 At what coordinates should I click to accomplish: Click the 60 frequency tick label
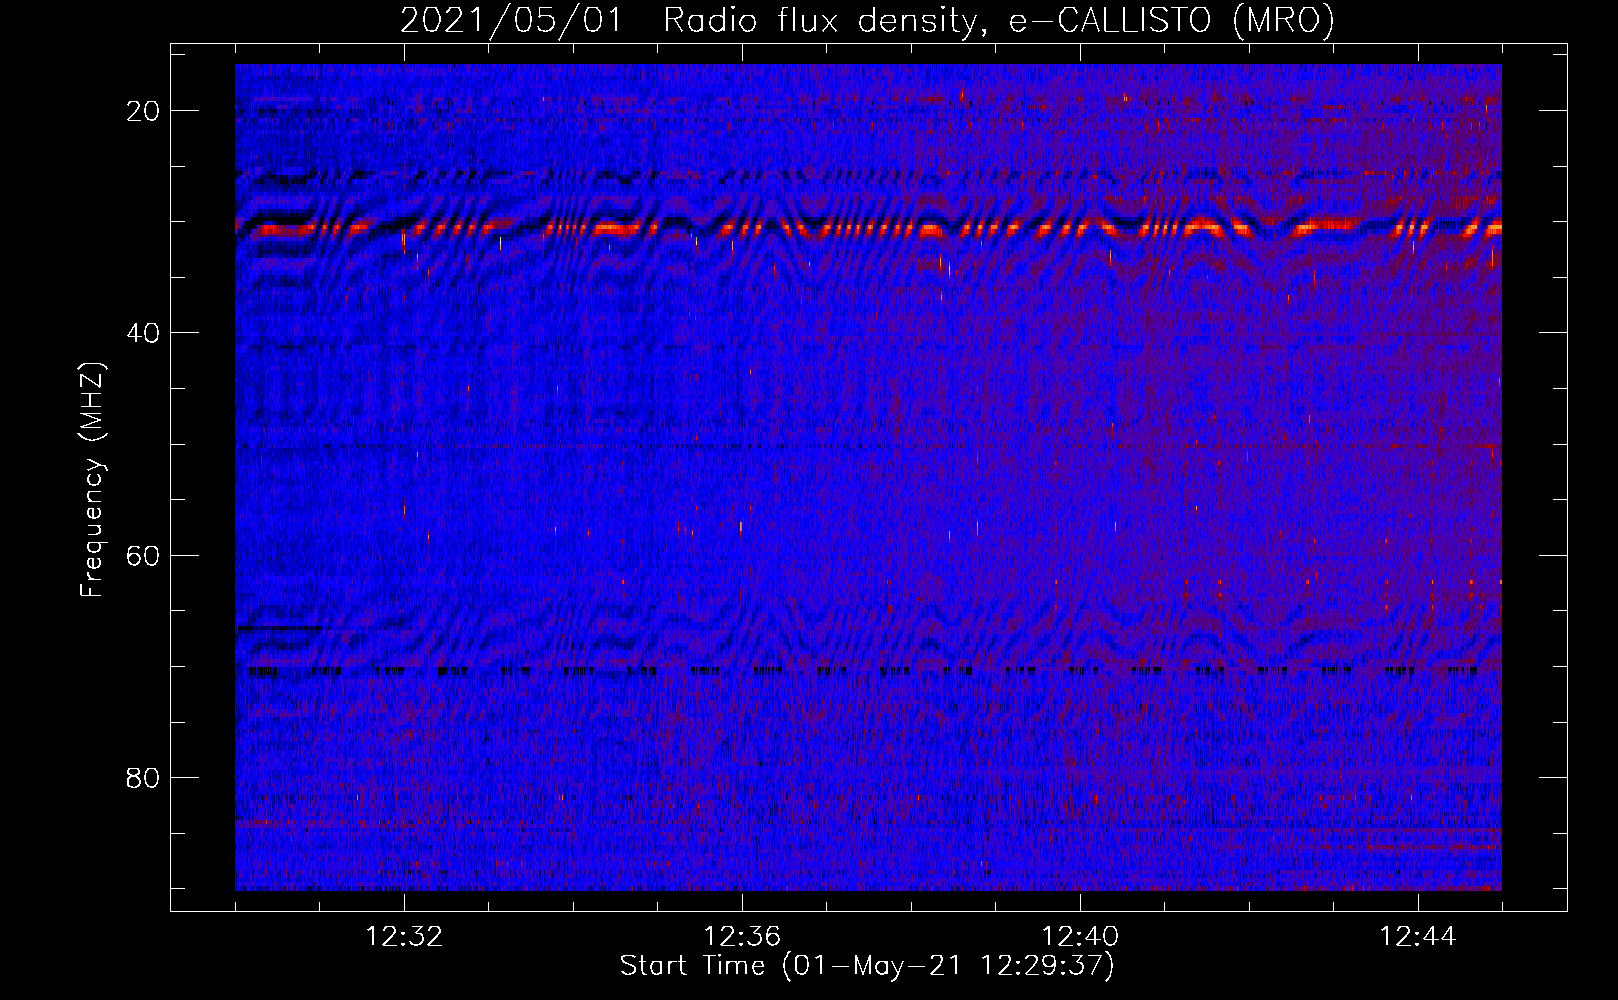click(x=144, y=555)
